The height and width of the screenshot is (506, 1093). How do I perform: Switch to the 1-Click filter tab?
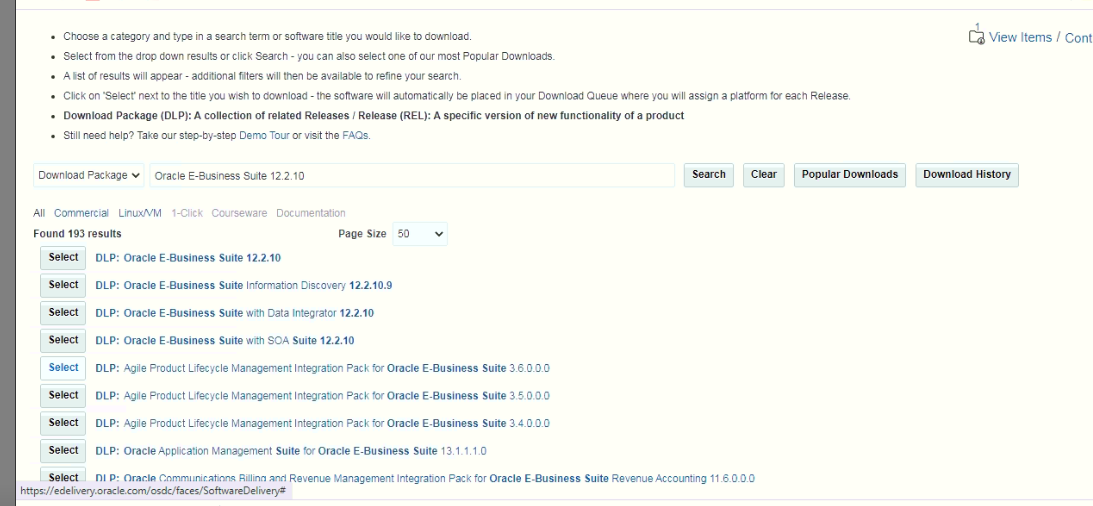[x=187, y=213]
